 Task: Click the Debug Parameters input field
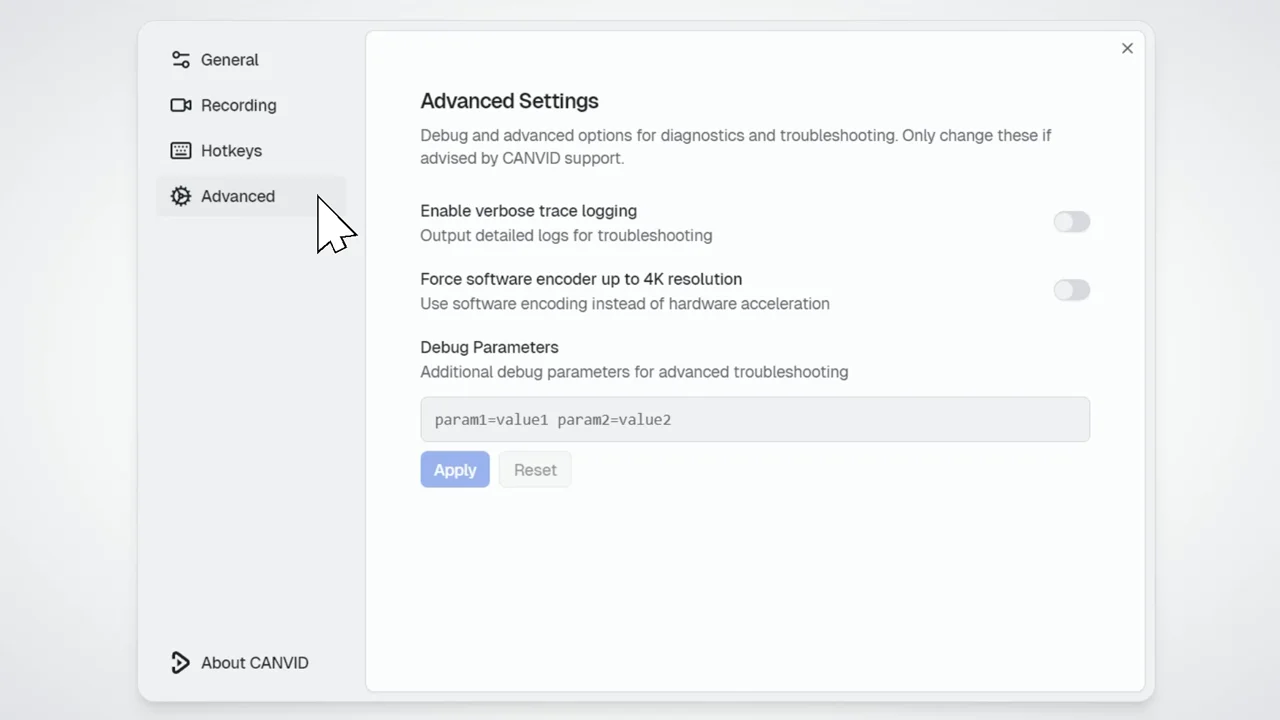point(755,419)
